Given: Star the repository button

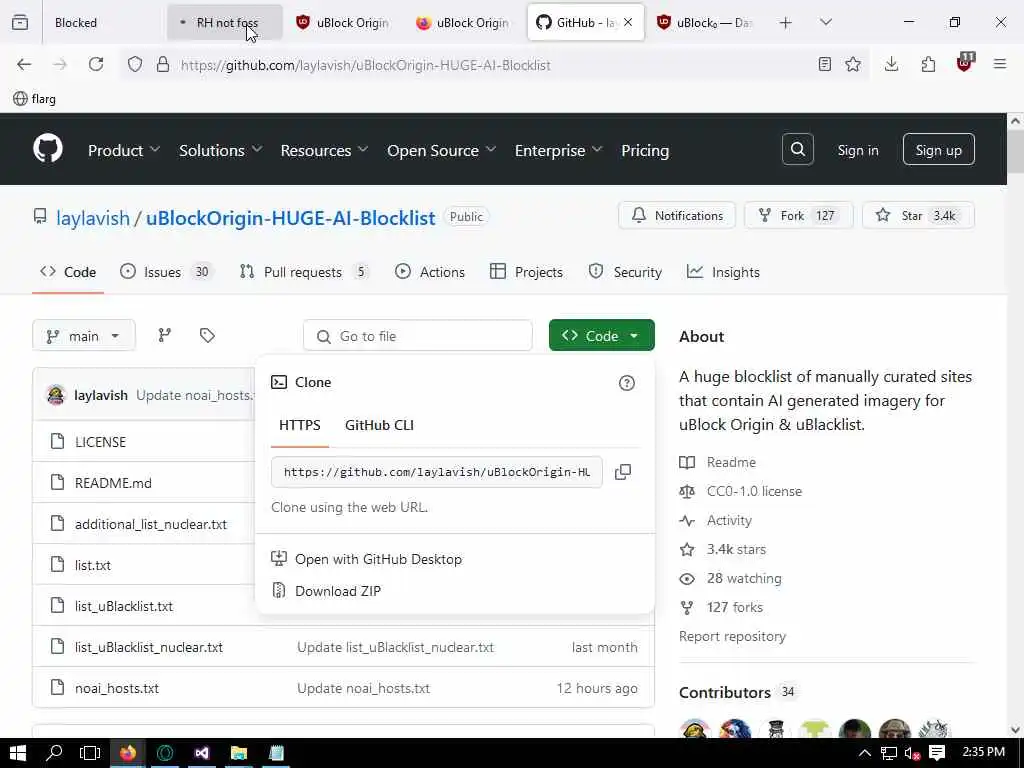Looking at the screenshot, I should (918, 216).
